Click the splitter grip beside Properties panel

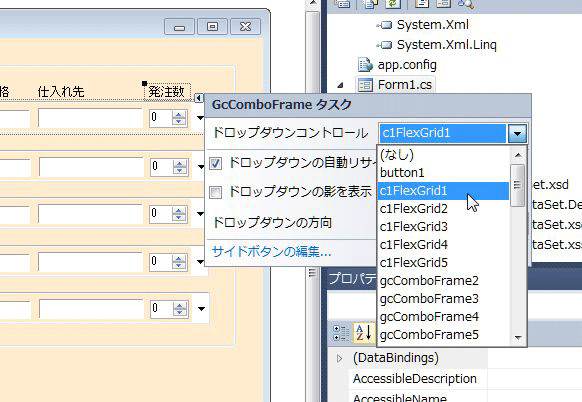312,273
